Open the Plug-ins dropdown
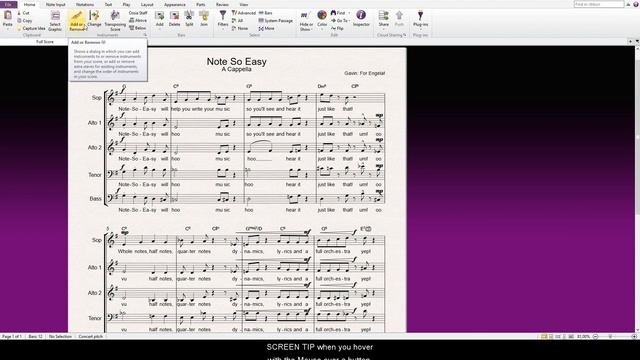Screen dimensions: 640x360 (420, 19)
